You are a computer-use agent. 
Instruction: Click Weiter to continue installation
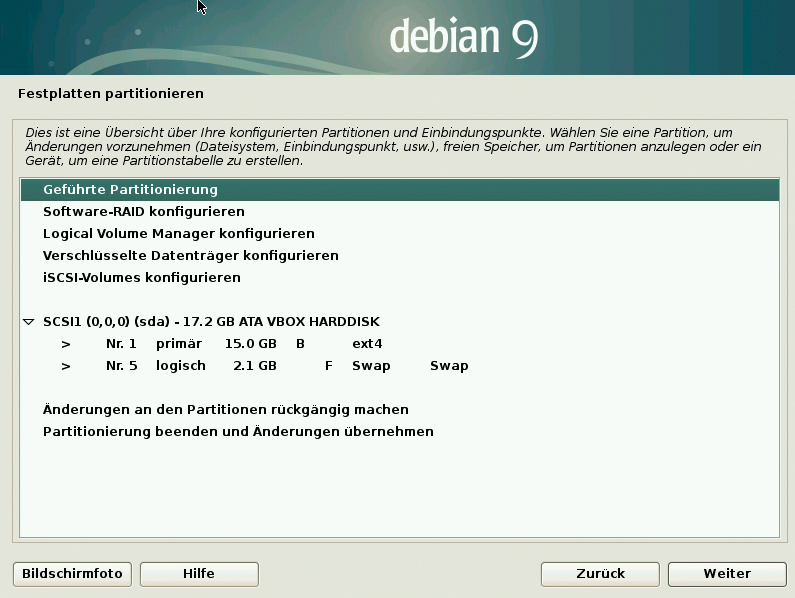click(726, 574)
